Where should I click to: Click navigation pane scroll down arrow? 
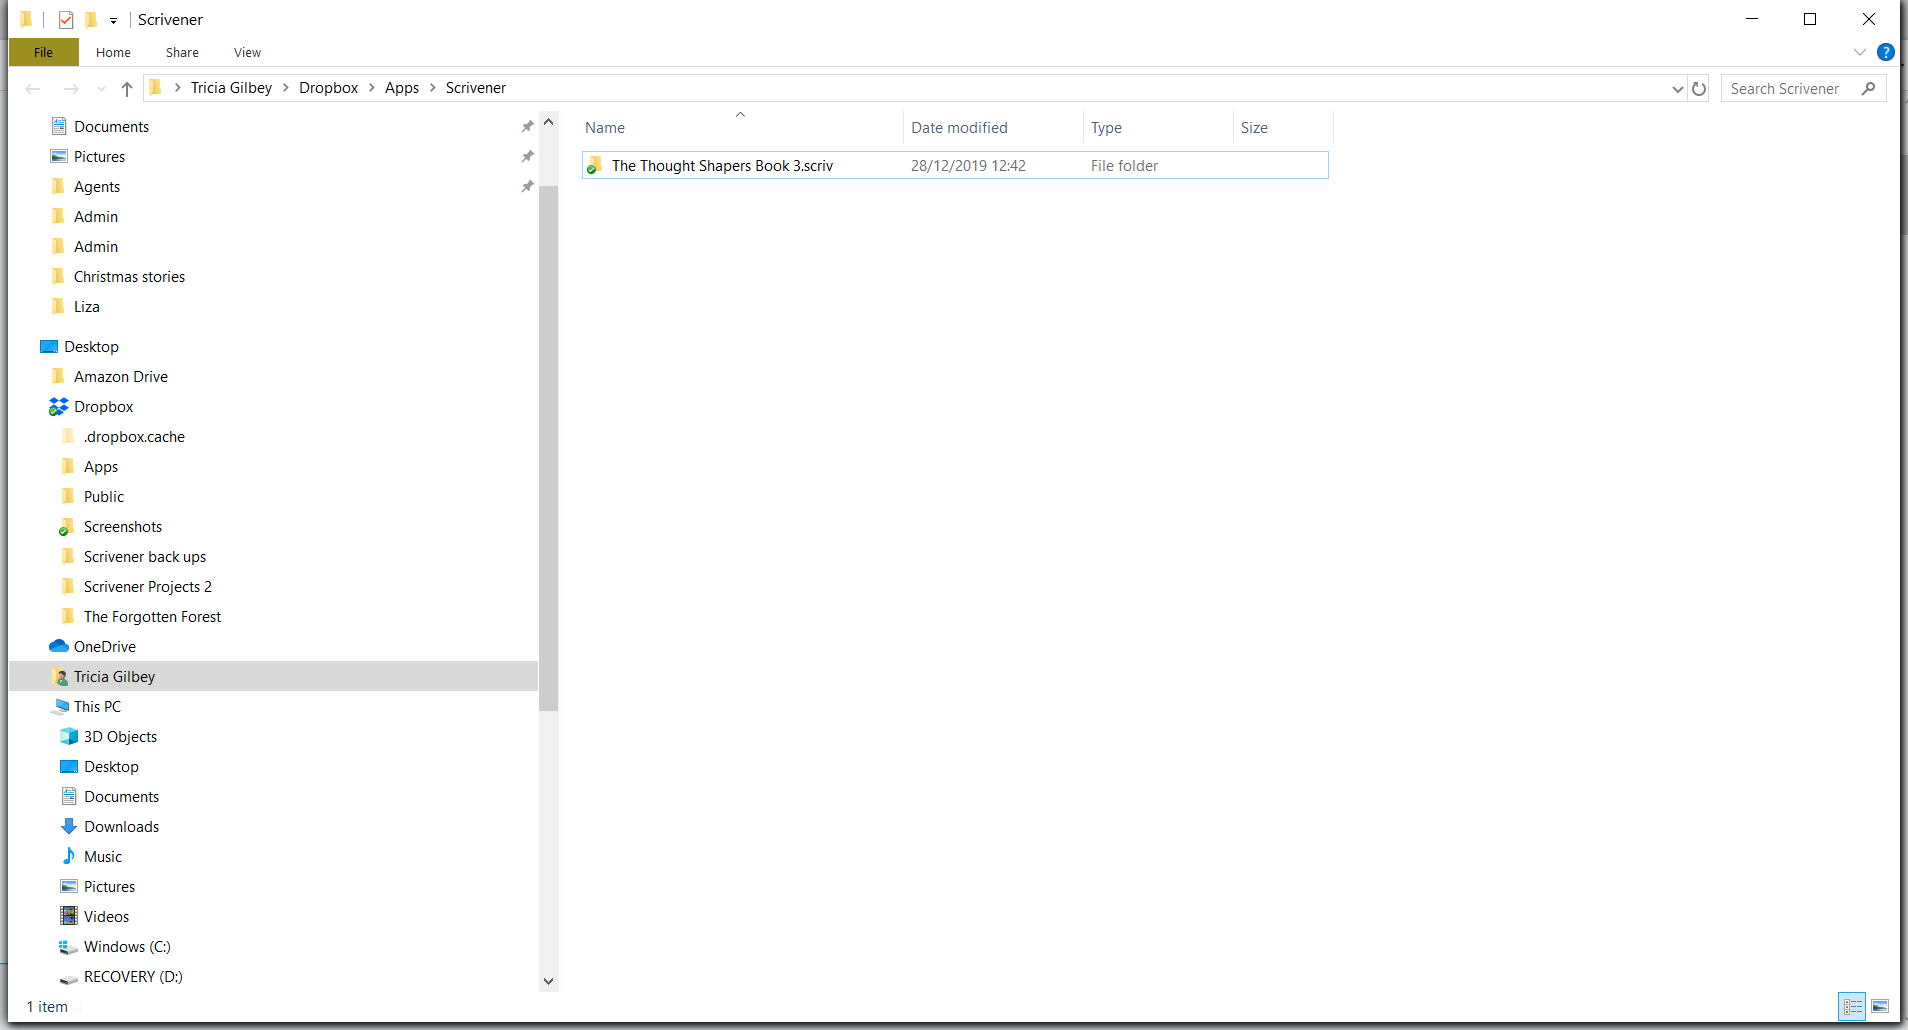click(548, 981)
